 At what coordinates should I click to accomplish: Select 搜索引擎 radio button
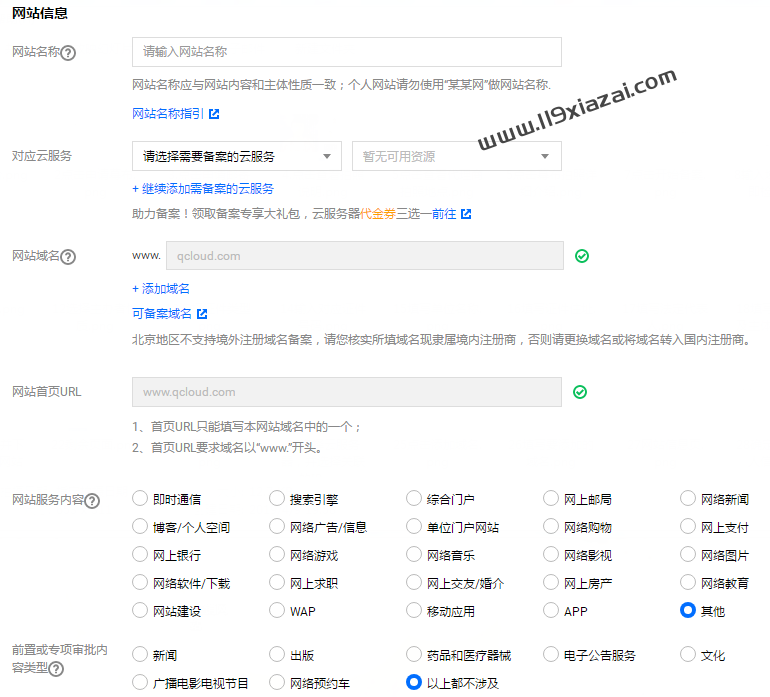coord(277,498)
